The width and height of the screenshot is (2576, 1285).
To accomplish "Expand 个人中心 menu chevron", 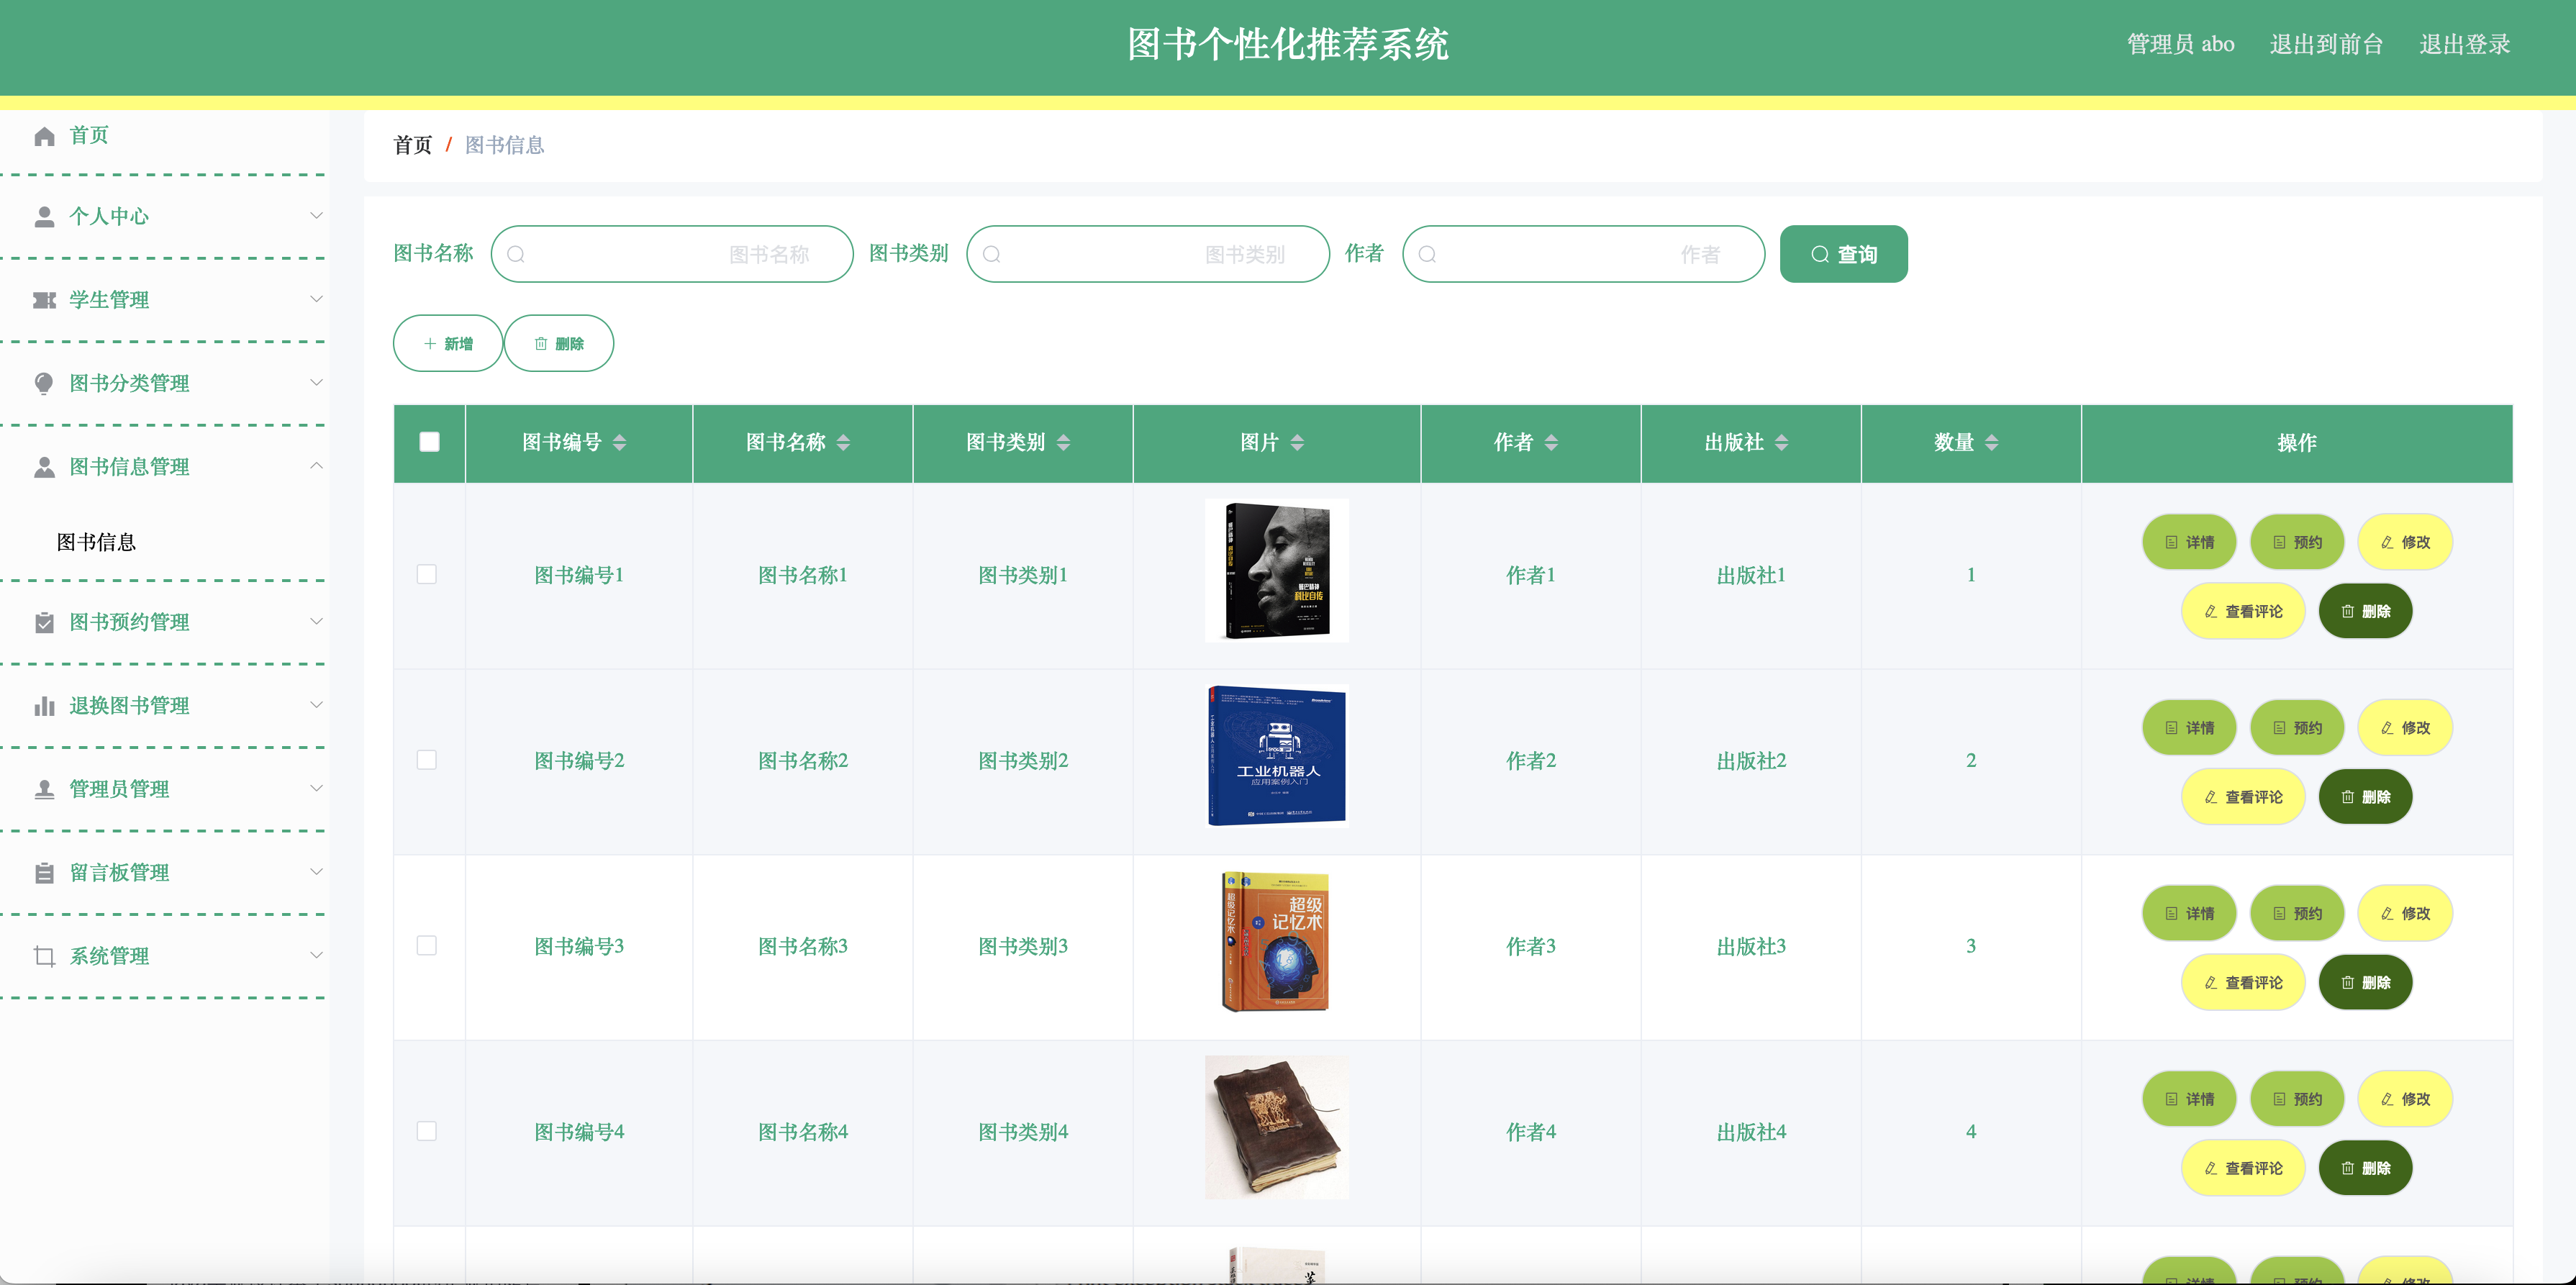I will click(x=316, y=216).
